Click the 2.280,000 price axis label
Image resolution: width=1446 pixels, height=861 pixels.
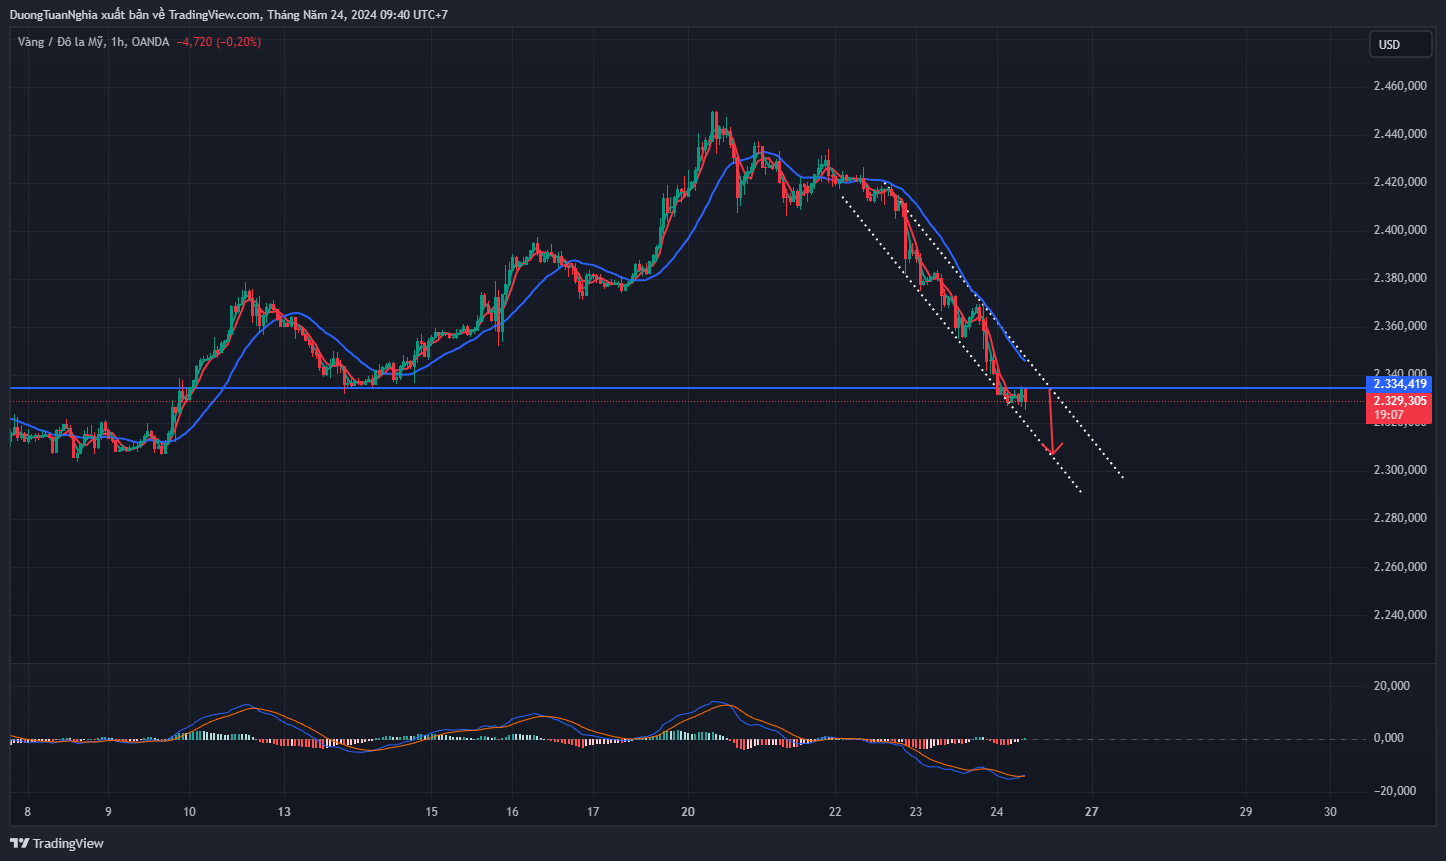(x=1400, y=518)
